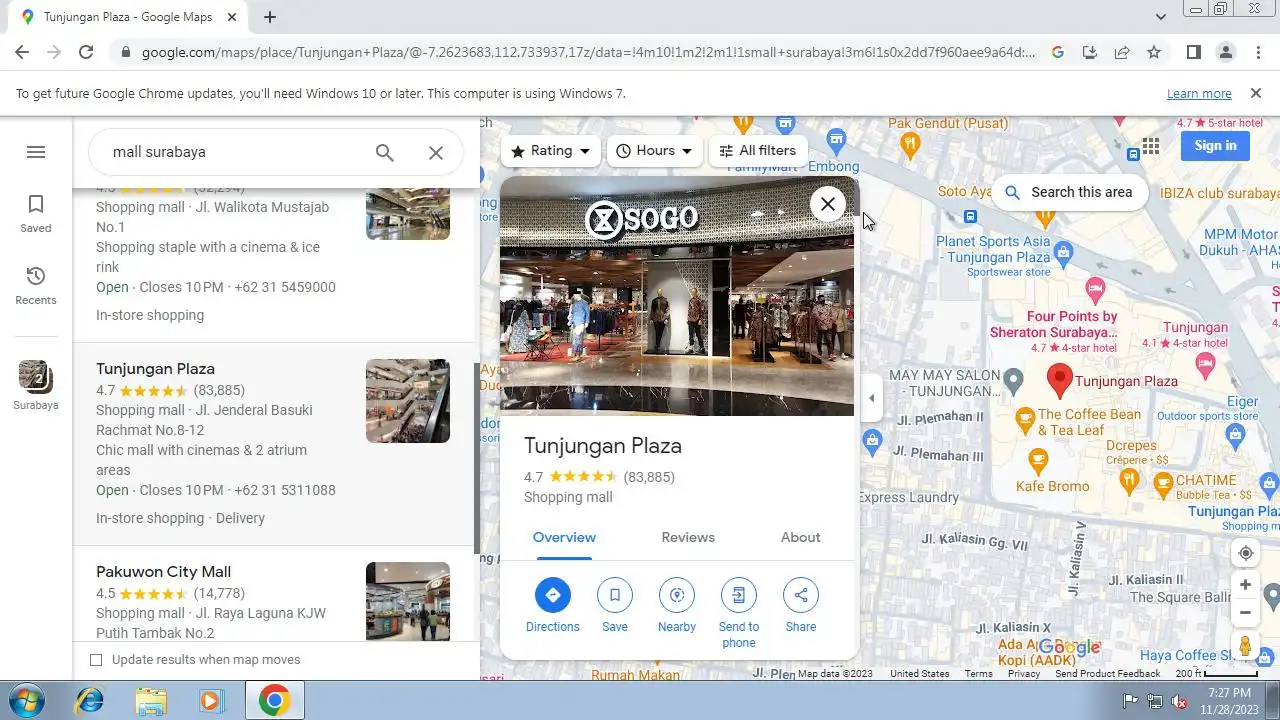The height and width of the screenshot is (720, 1280).
Task: Select the Overview tab
Action: pos(564,538)
